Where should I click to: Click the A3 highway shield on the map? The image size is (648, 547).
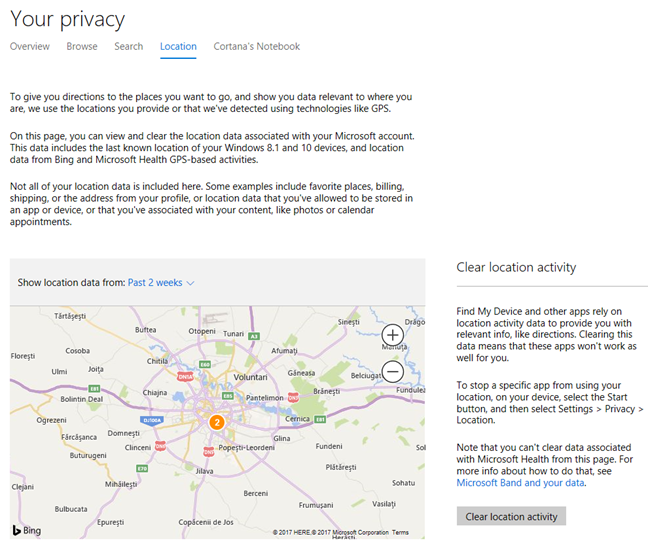point(254,336)
